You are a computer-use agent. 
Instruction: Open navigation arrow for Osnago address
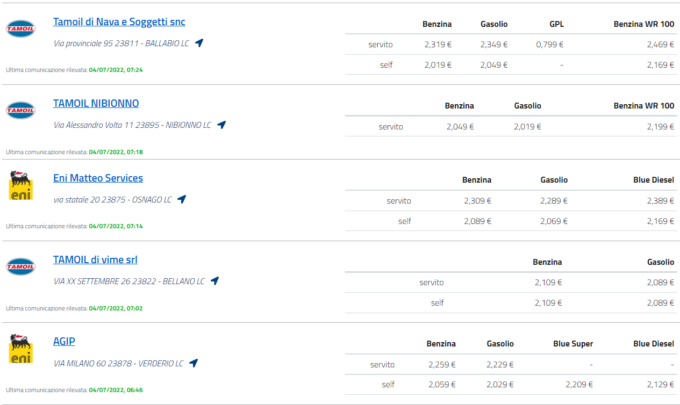point(182,199)
